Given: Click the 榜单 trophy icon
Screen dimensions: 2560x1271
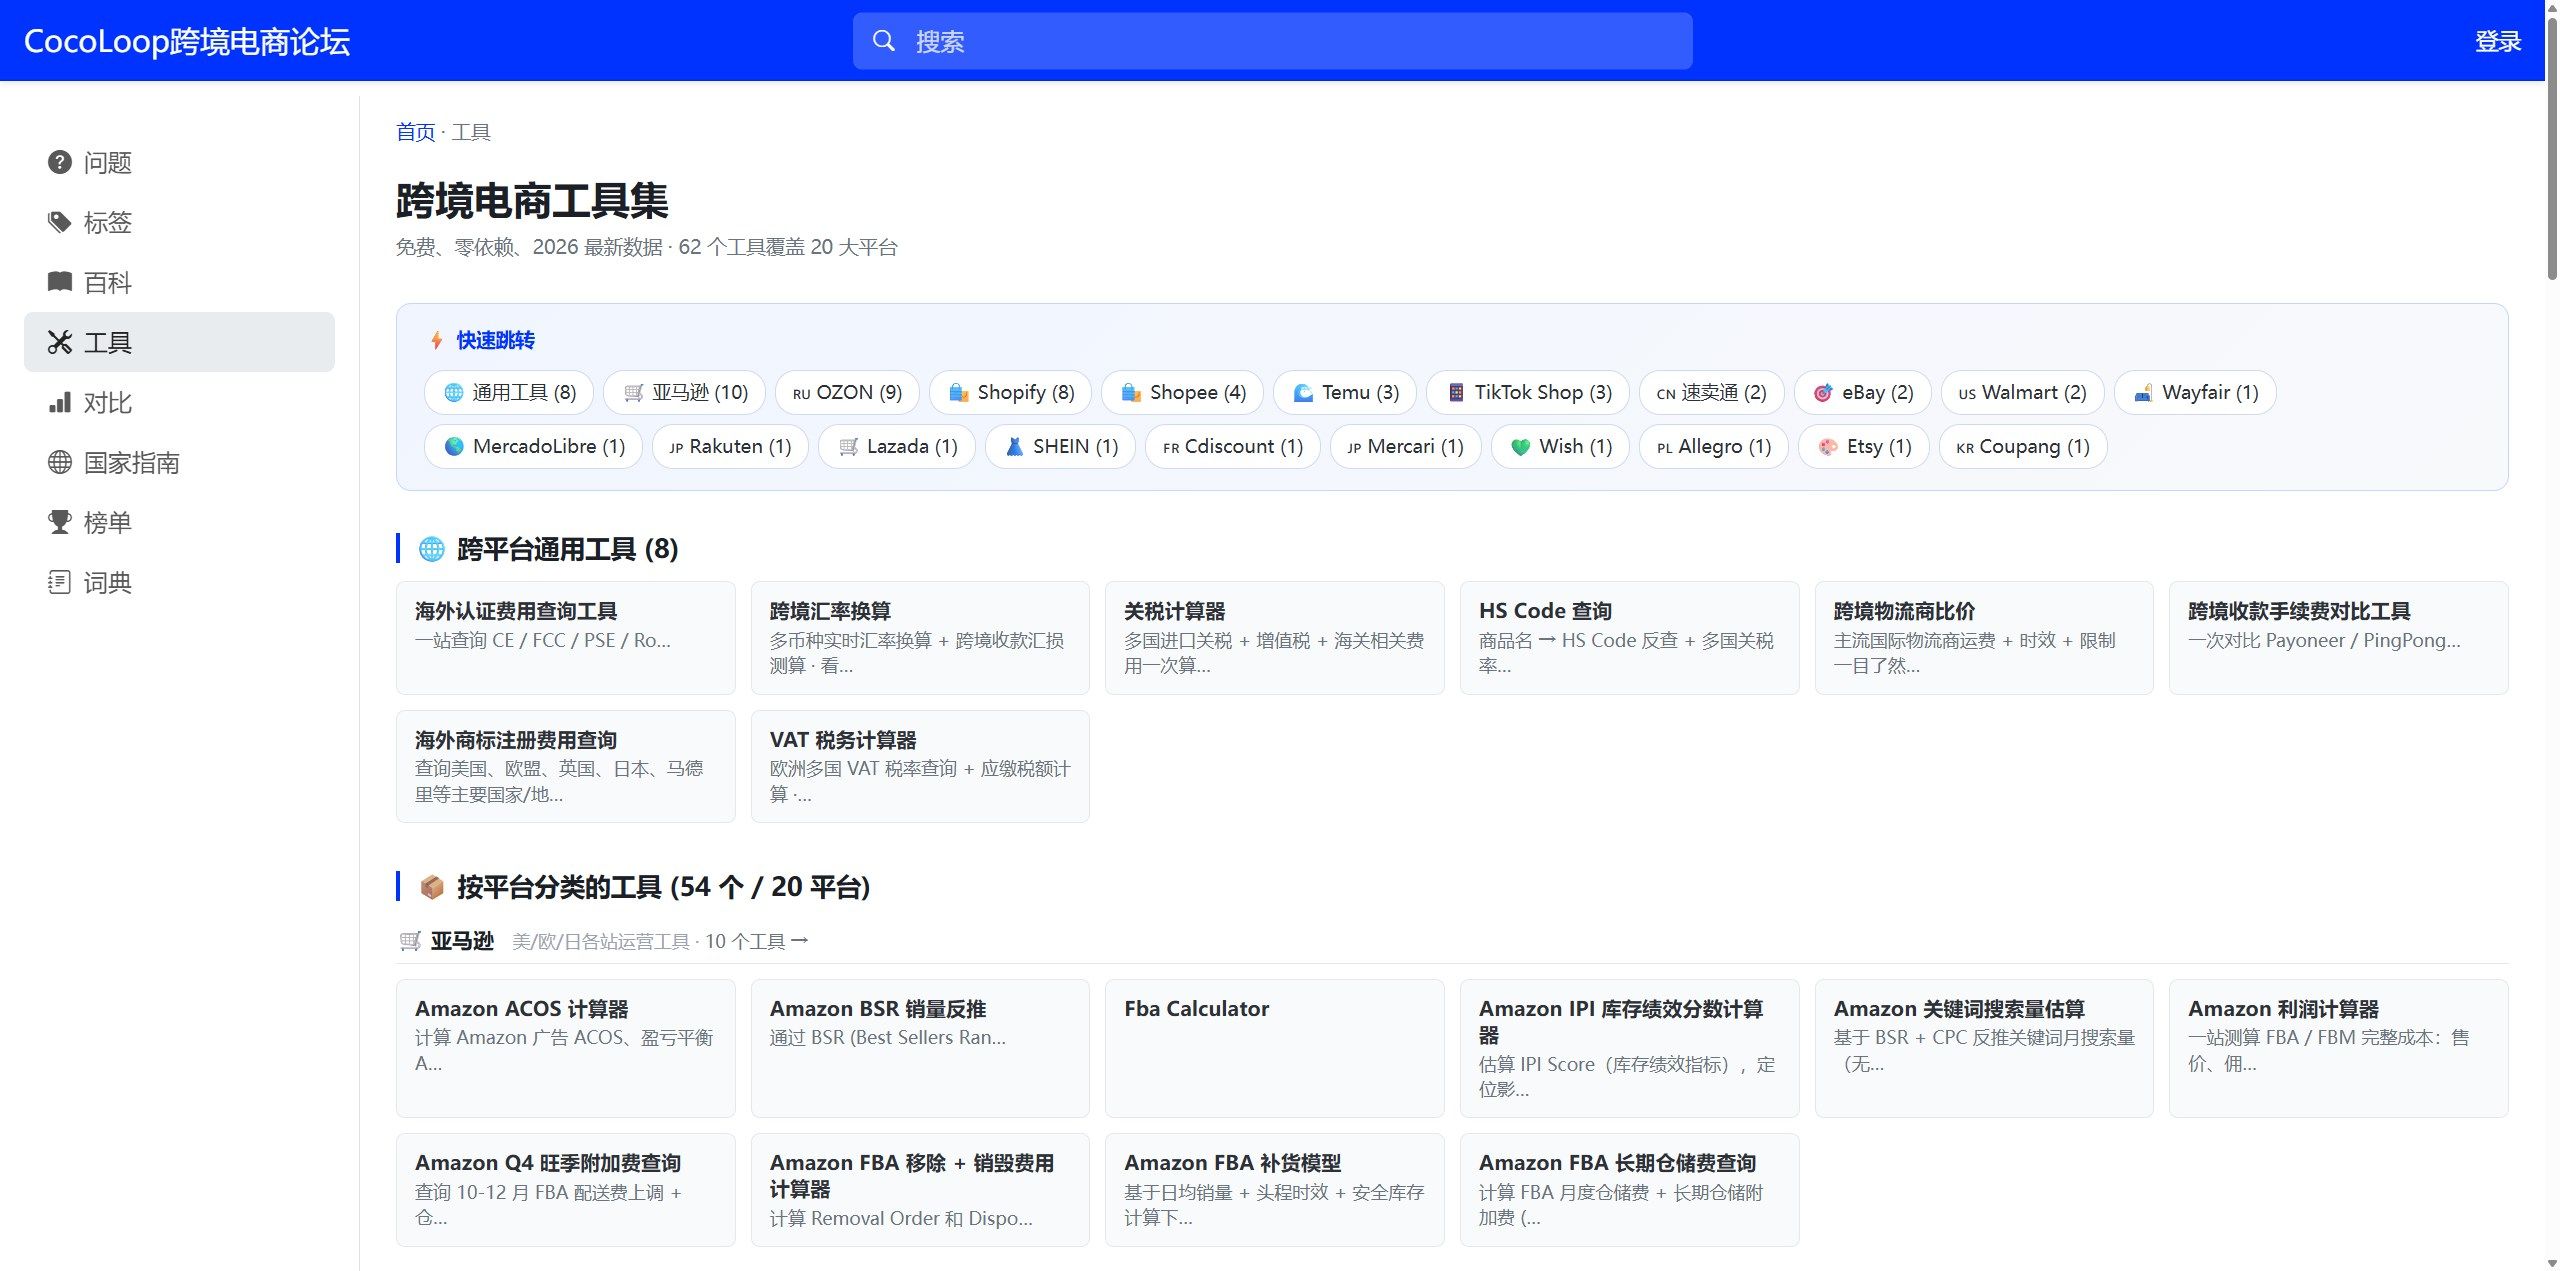Looking at the screenshot, I should point(60,522).
